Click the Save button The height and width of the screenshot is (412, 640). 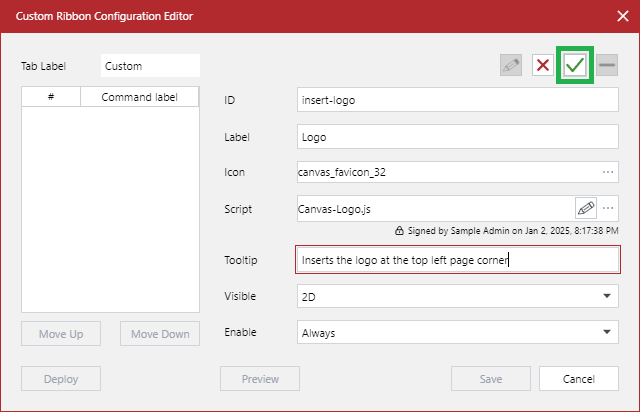click(491, 379)
